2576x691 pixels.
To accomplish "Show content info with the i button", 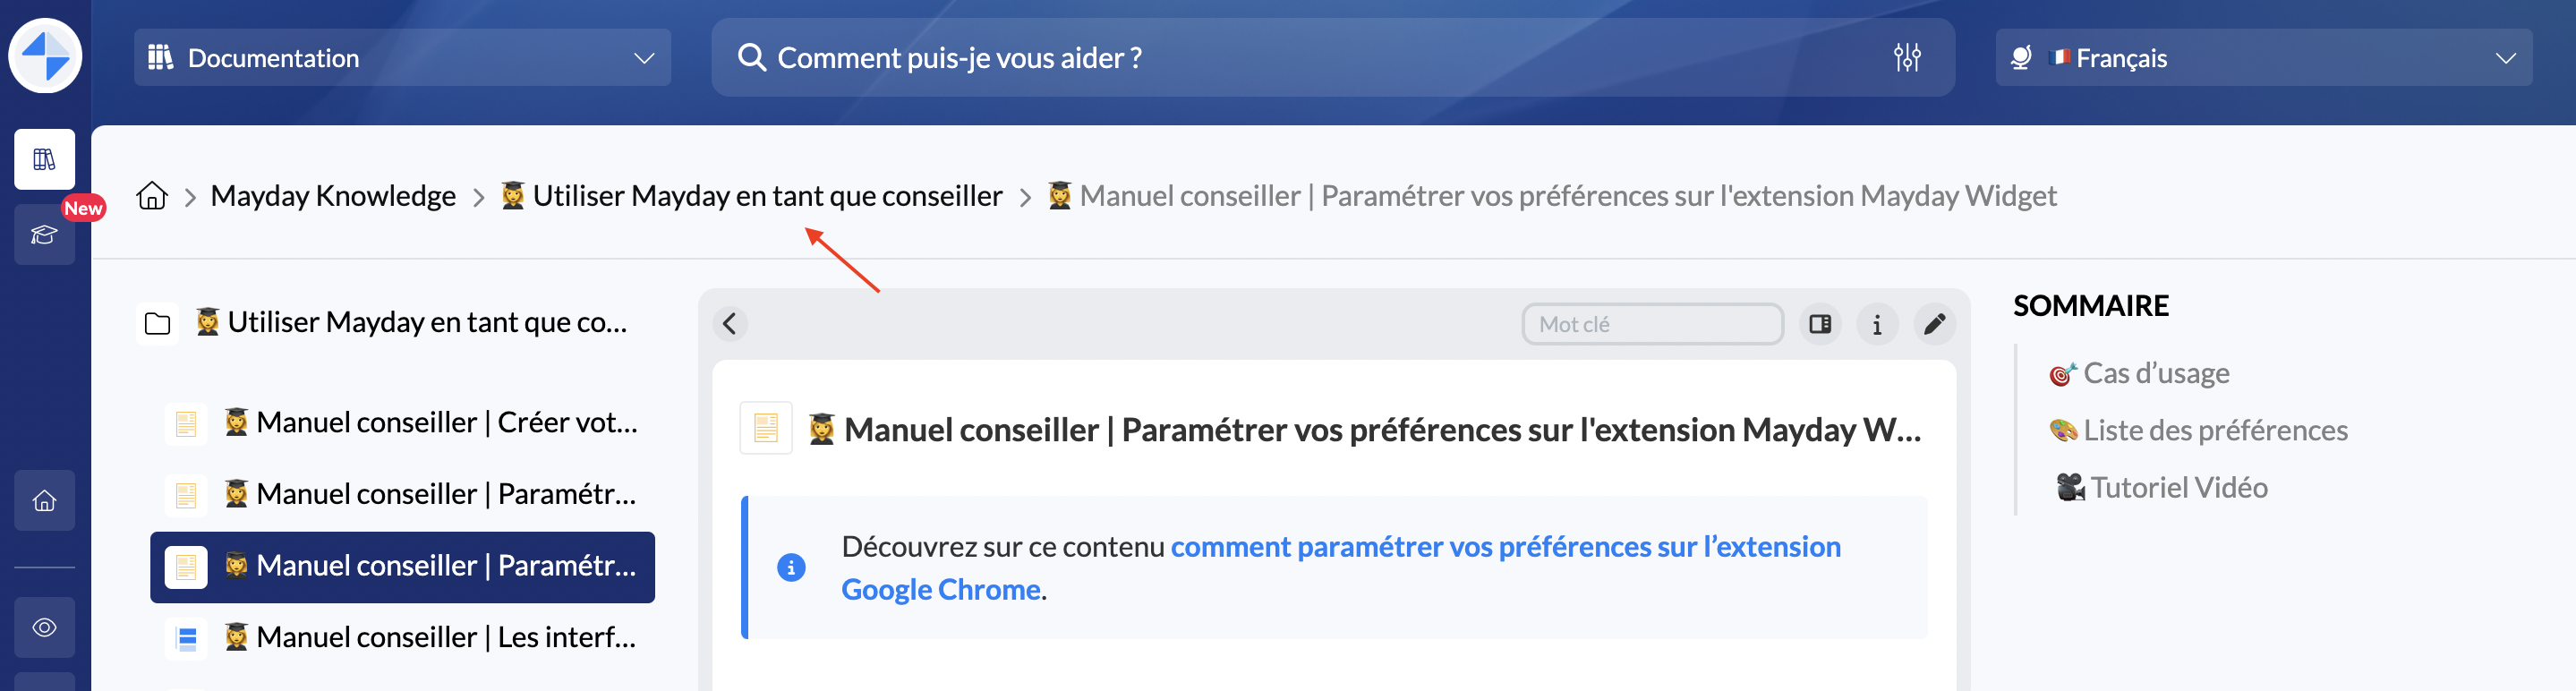I will [x=1877, y=324].
